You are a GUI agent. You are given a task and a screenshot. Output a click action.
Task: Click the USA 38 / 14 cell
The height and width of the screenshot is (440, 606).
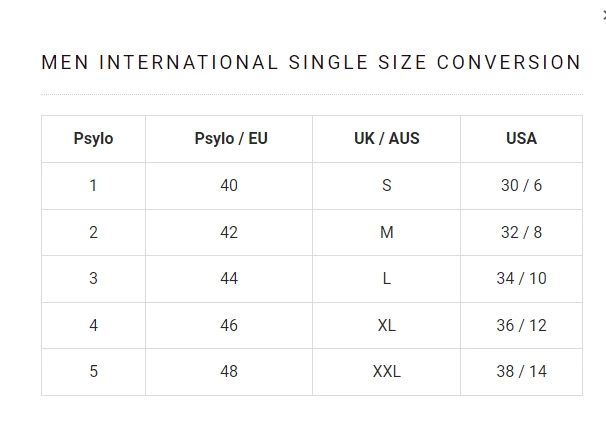point(521,372)
